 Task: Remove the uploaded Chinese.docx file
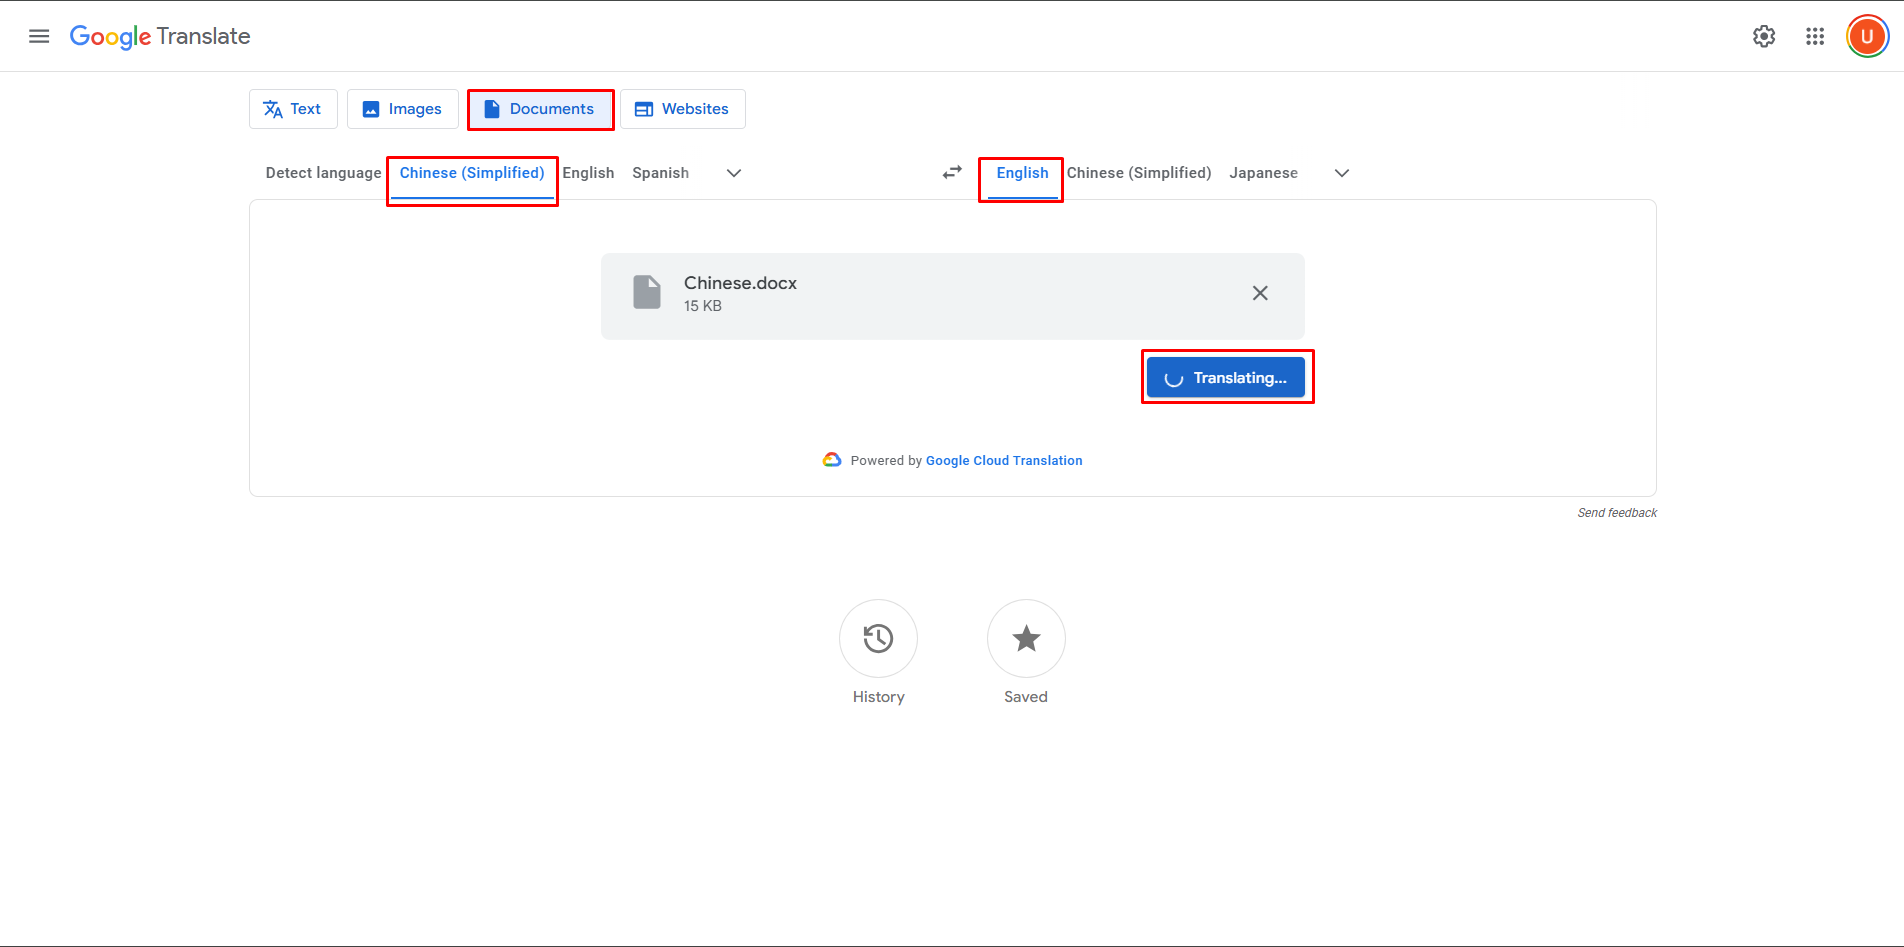tap(1259, 293)
